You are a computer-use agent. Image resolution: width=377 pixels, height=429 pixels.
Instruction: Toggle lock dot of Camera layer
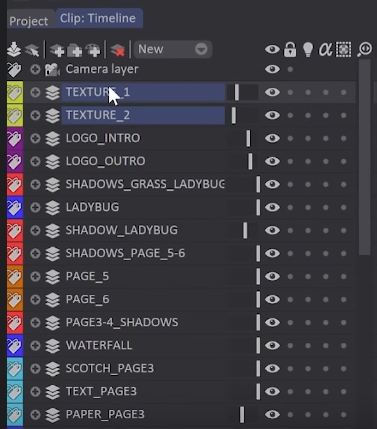(x=290, y=69)
